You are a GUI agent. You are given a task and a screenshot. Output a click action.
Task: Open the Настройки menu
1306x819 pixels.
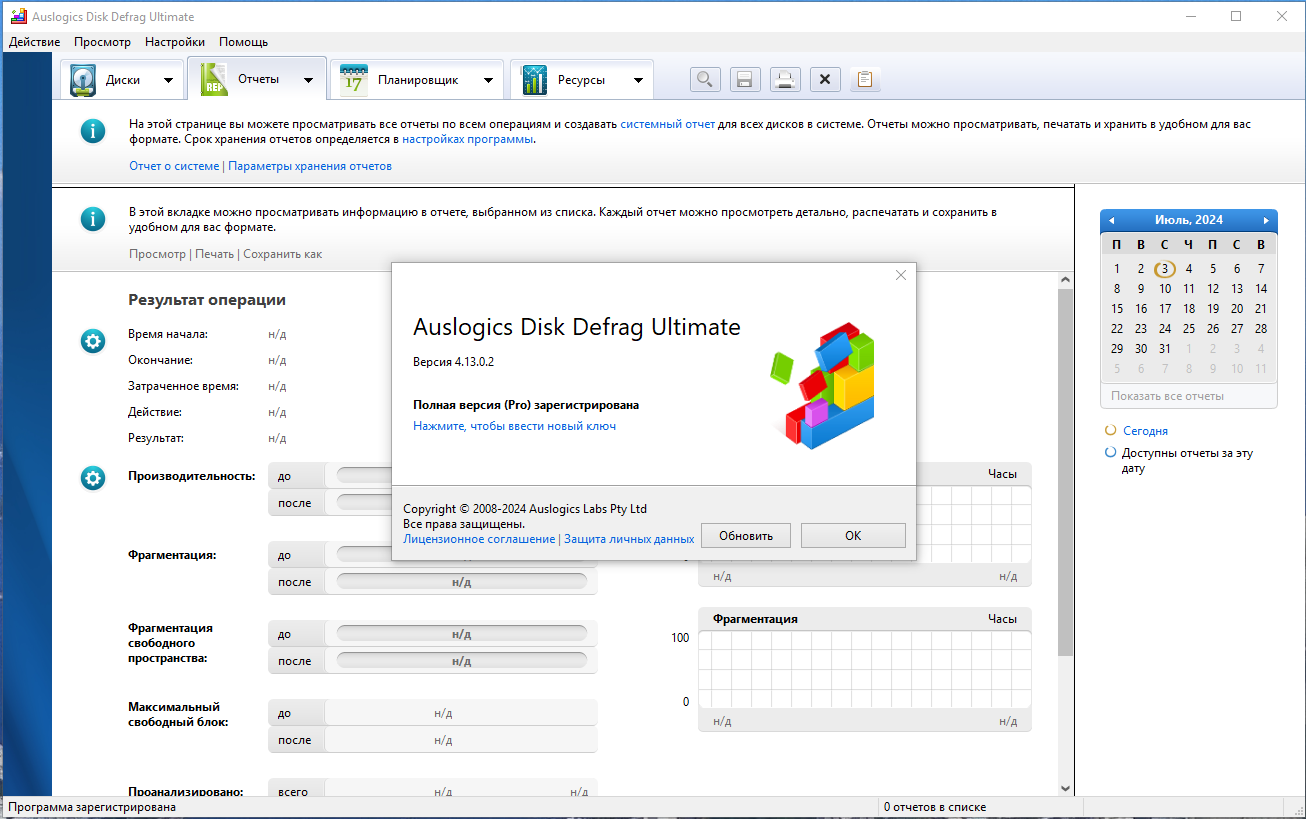[174, 42]
